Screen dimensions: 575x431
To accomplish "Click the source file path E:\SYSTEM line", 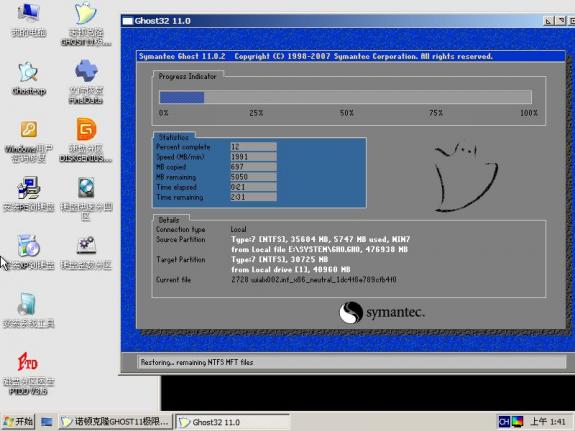I will (x=319, y=249).
